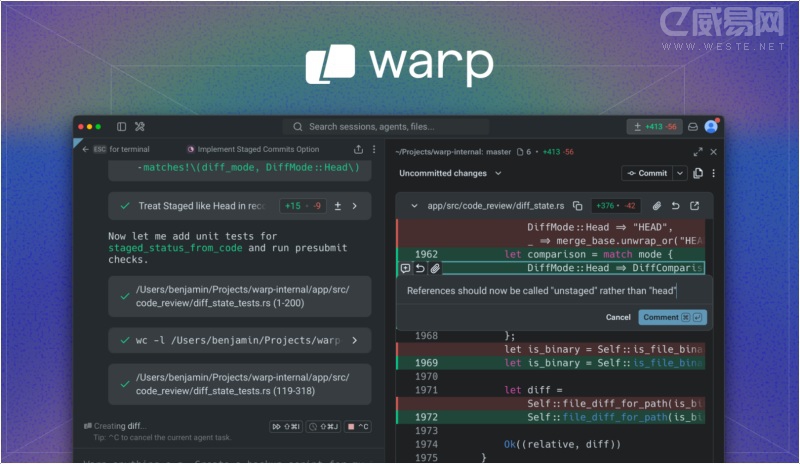The height and width of the screenshot is (464, 800).
Task: Click in the review comment text box
Action: [x=554, y=290]
